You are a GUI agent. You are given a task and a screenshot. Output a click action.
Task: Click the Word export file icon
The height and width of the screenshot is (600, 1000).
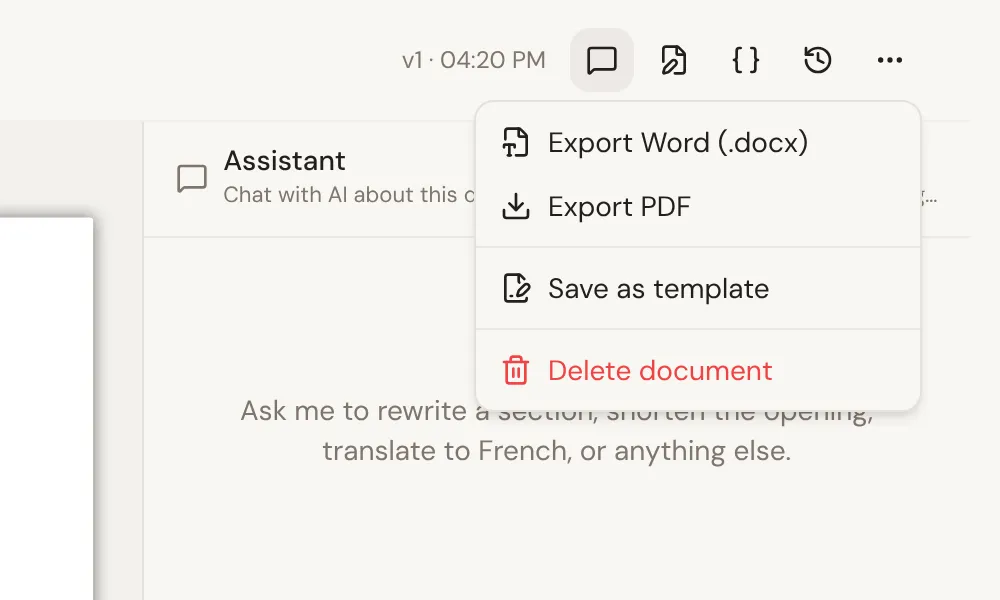point(515,142)
